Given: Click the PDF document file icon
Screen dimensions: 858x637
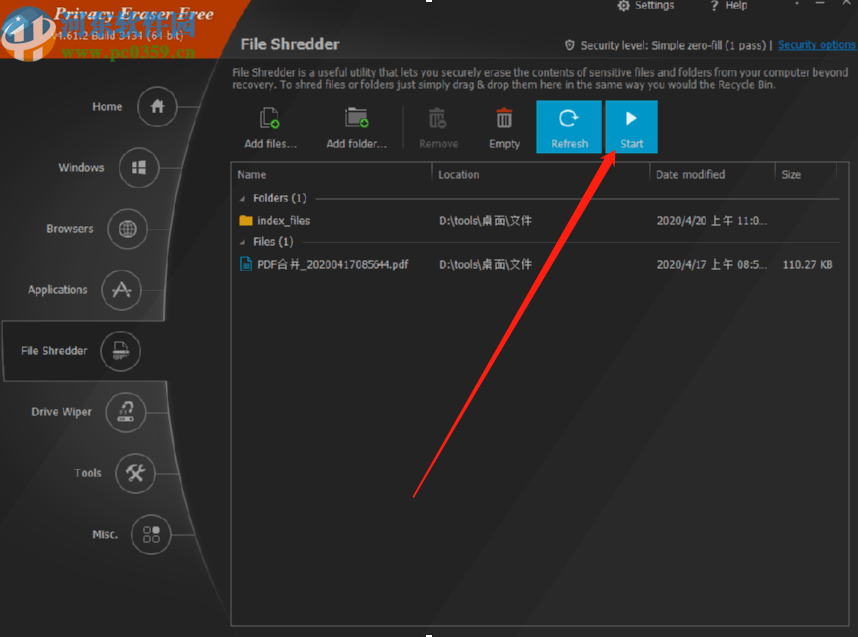Looking at the screenshot, I should pos(246,264).
